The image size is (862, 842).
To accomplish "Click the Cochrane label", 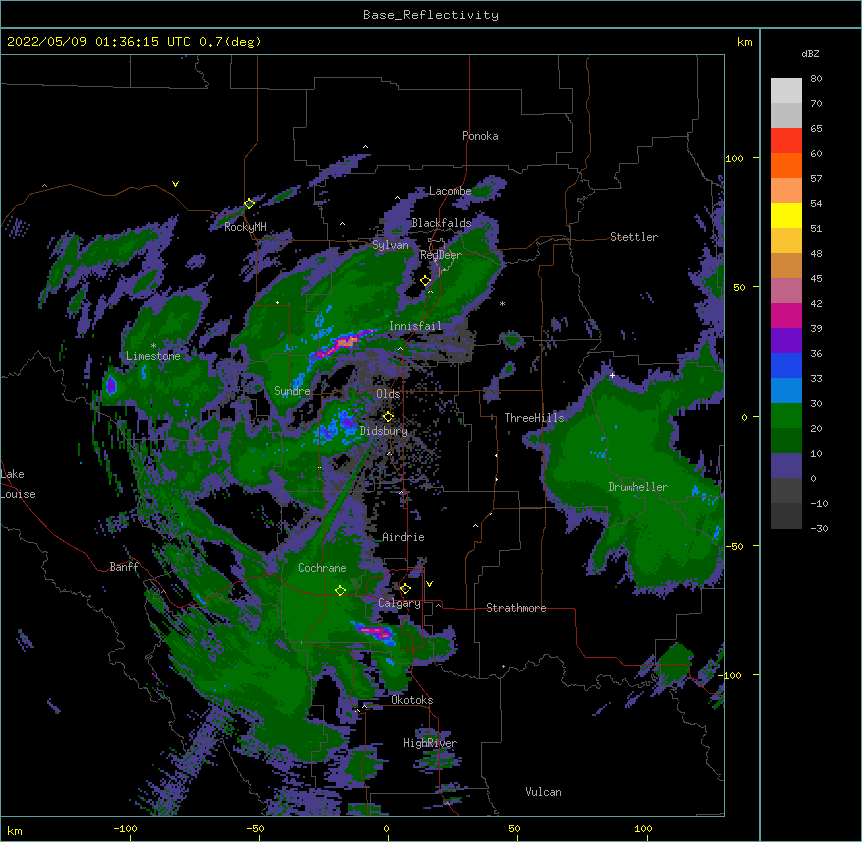I will 322,568.
